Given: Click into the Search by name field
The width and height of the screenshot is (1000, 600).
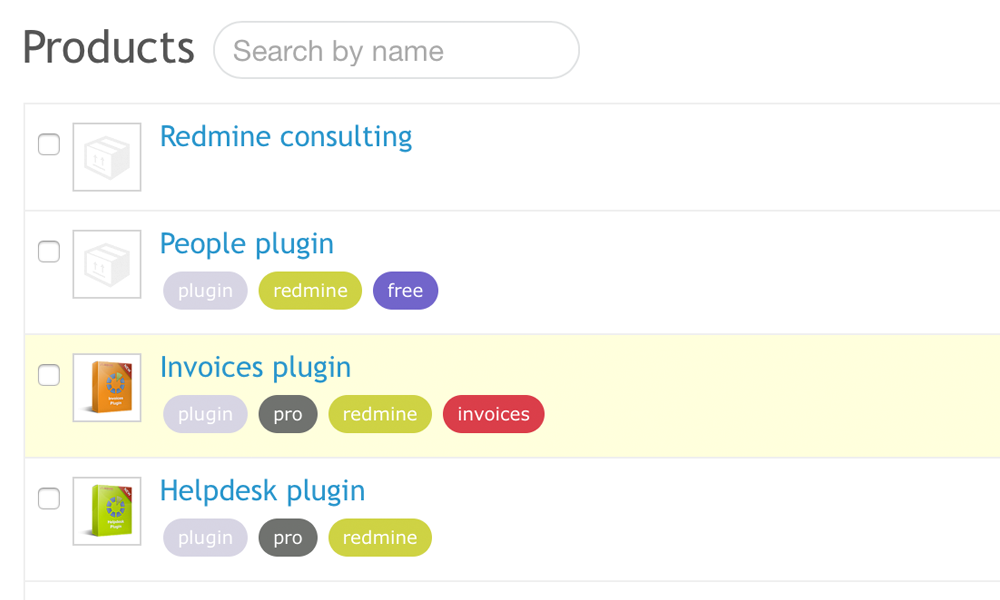Looking at the screenshot, I should [396, 51].
